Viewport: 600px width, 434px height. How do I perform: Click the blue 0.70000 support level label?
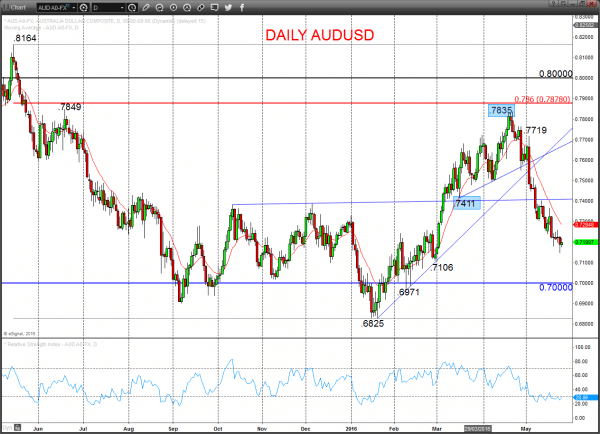(556, 287)
